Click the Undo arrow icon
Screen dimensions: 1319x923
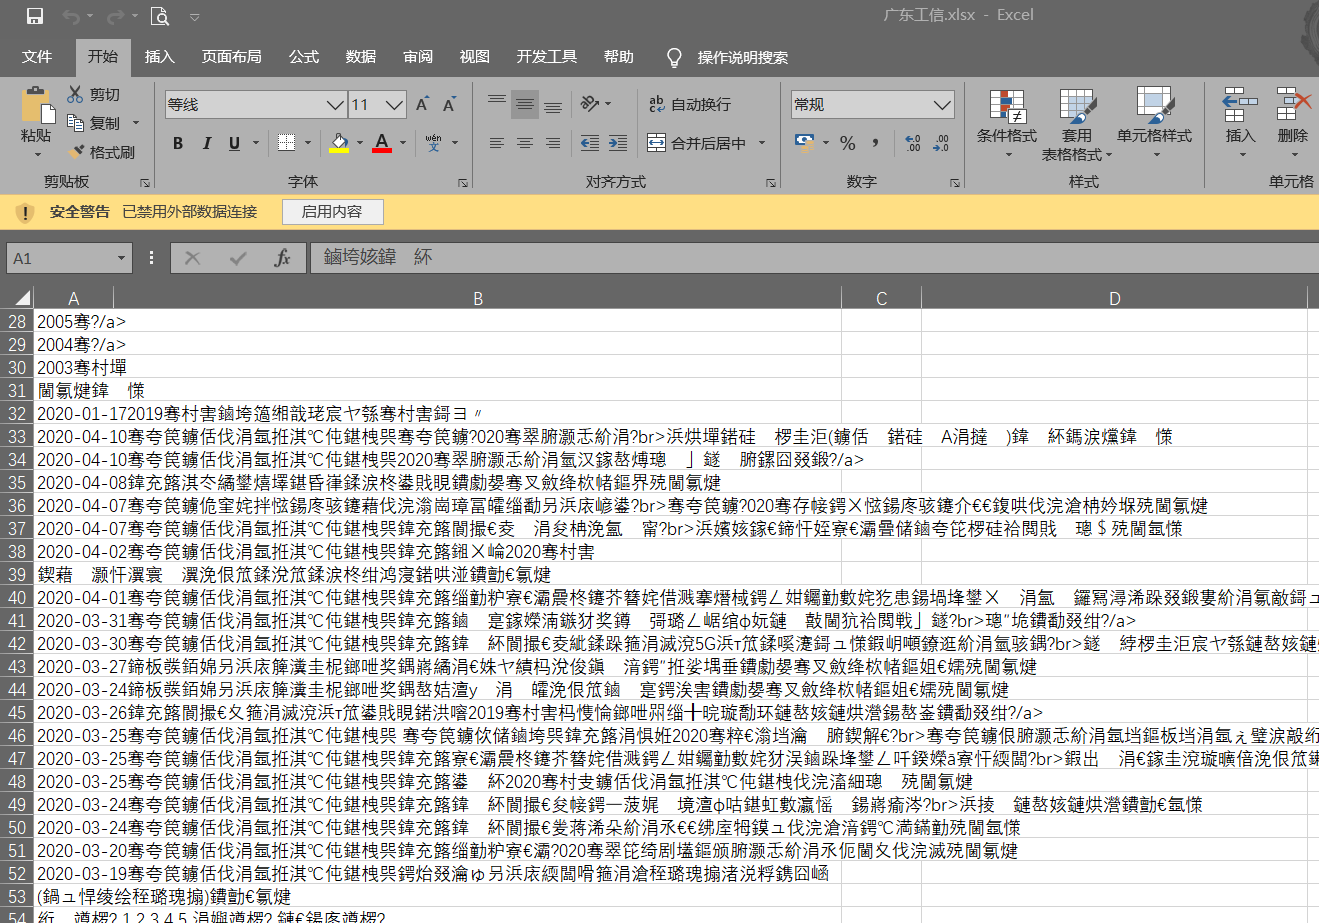71,16
